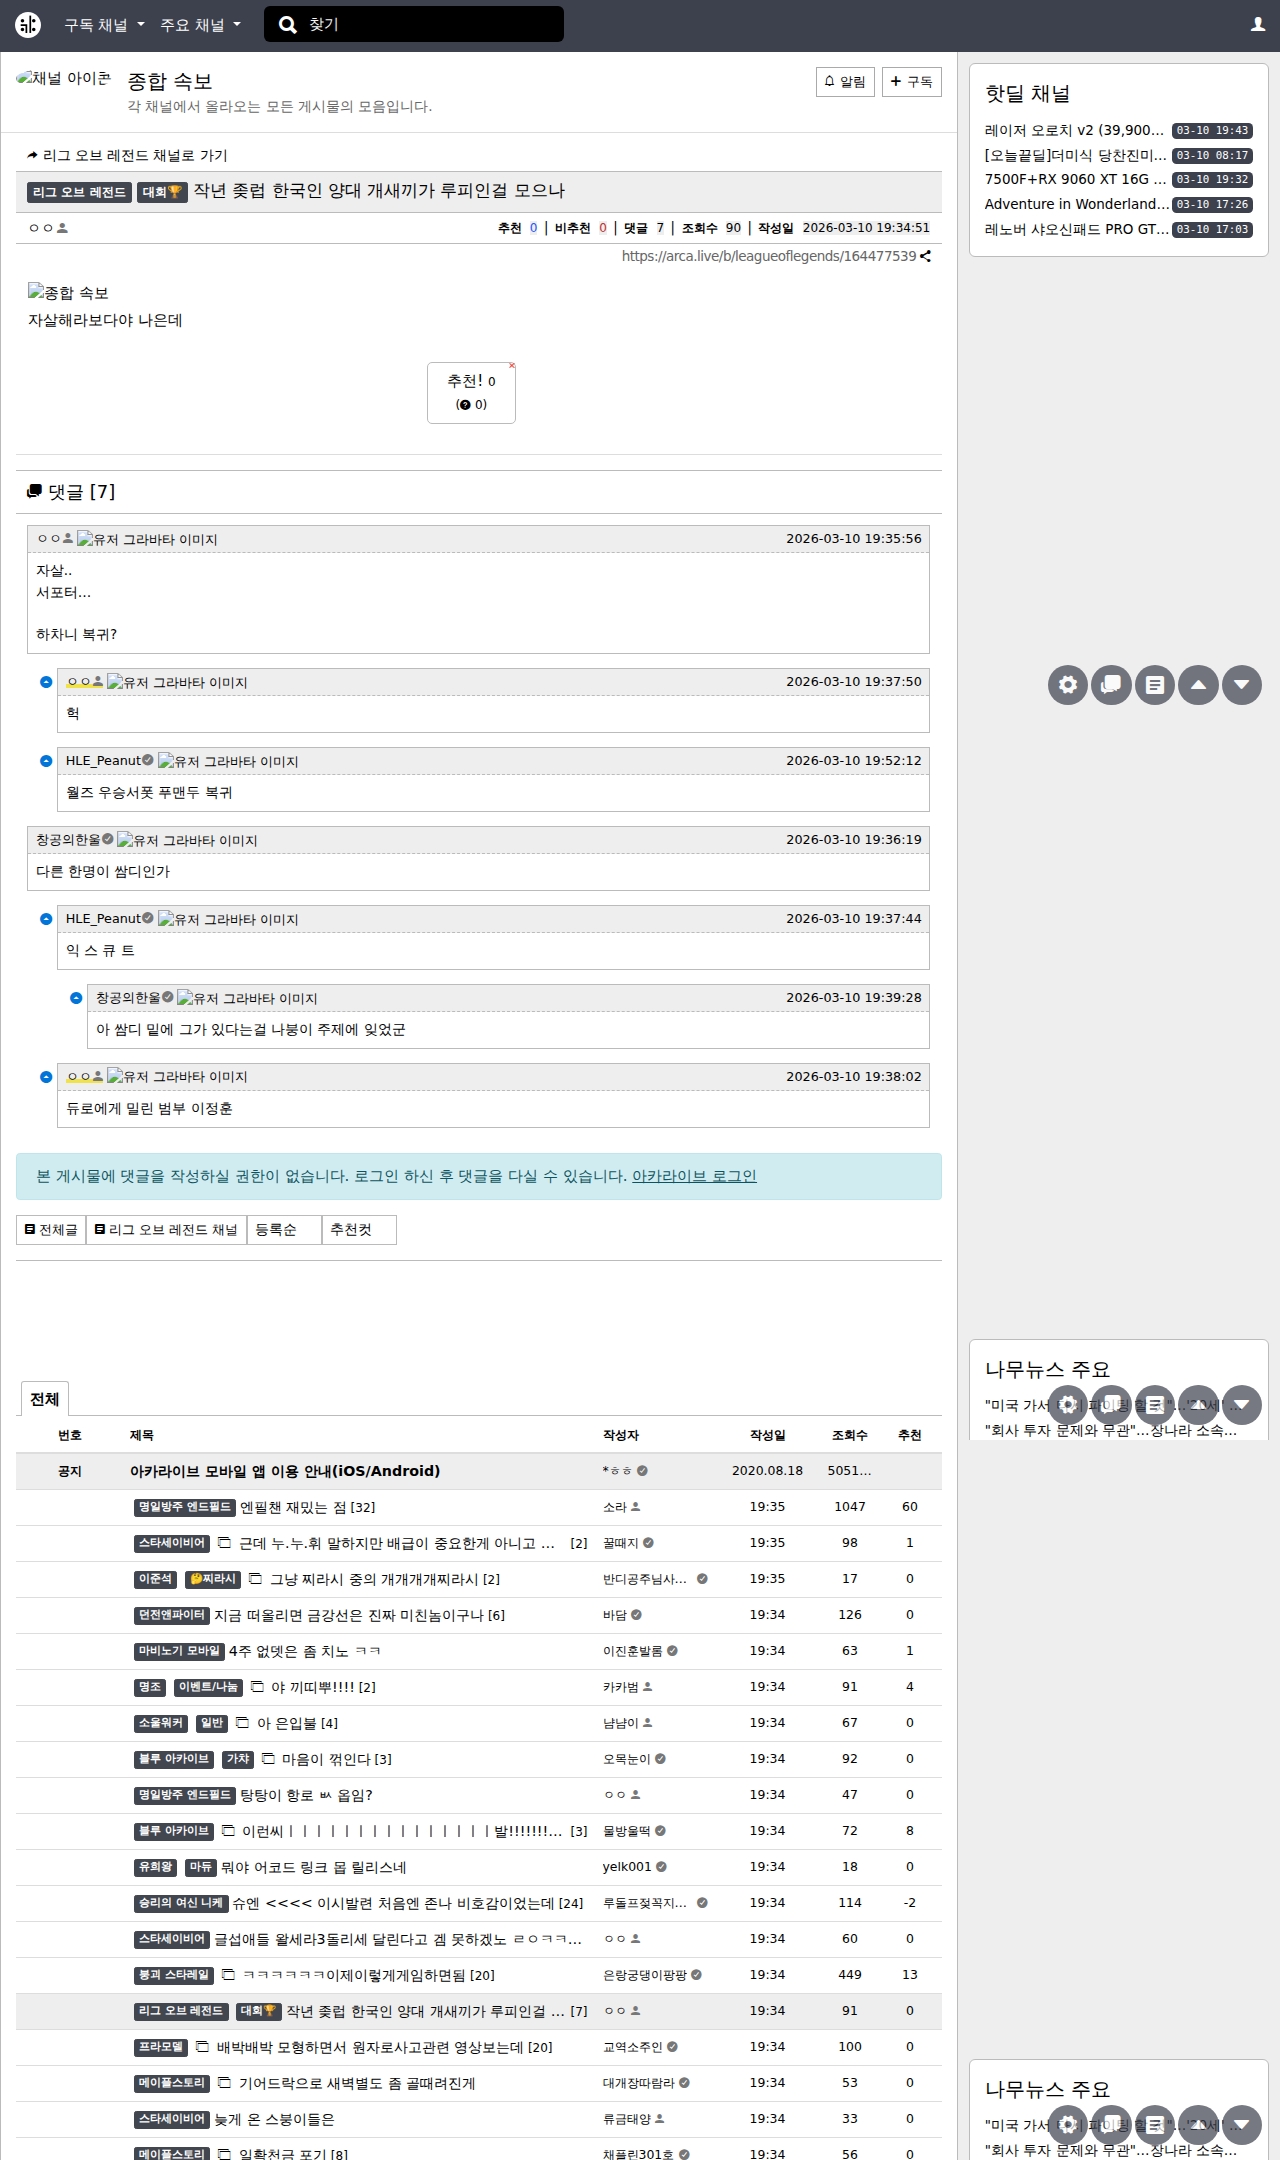The width and height of the screenshot is (1280, 2160).
Task: Go to page top with floating up arrow near 헉 comment
Action: [1198, 685]
